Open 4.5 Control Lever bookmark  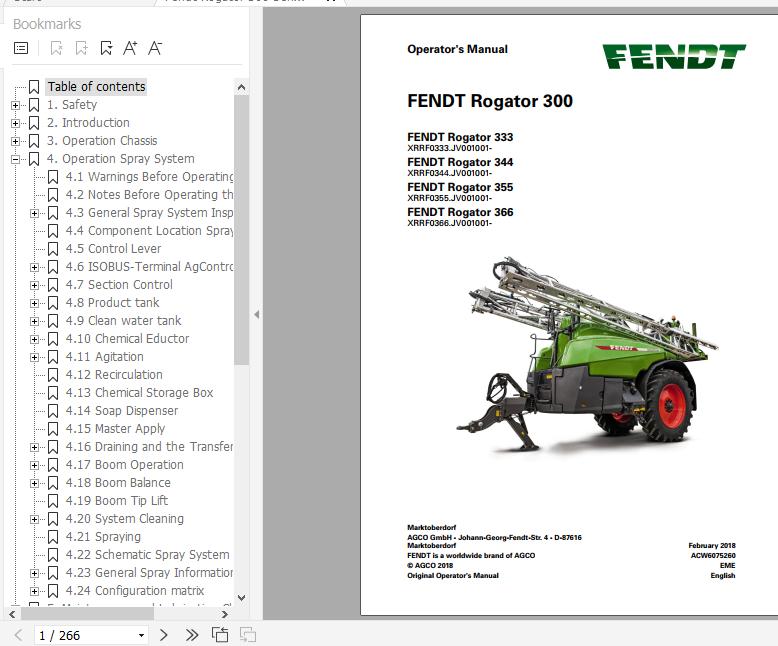point(113,249)
